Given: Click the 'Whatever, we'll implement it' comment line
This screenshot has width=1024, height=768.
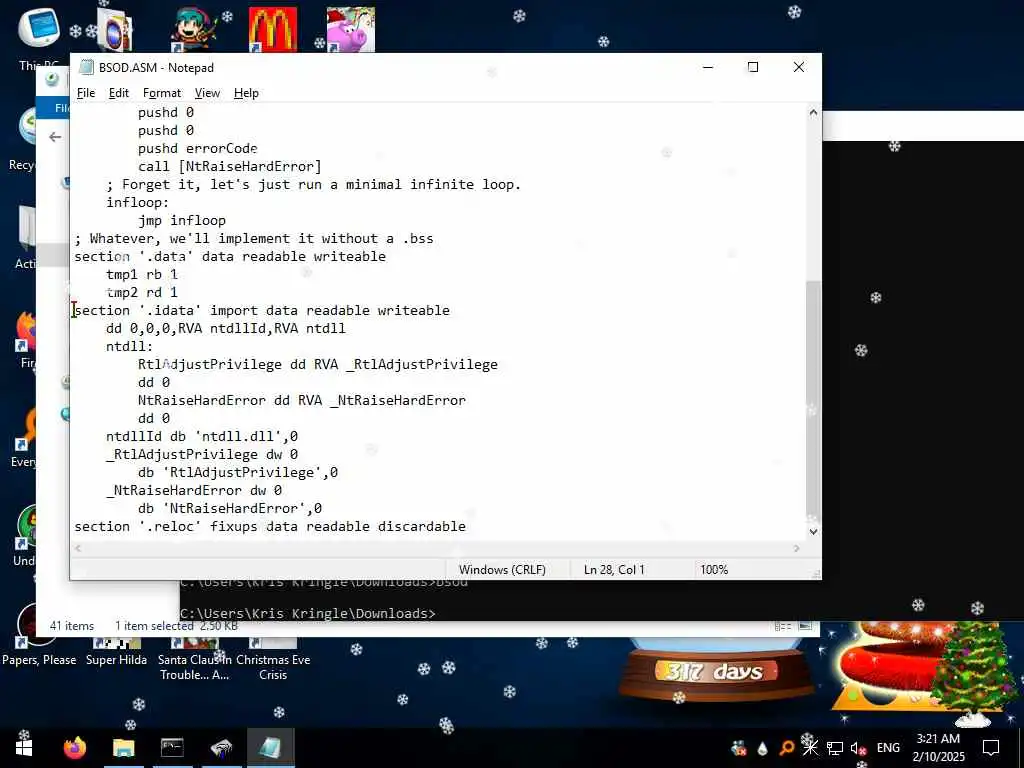Looking at the screenshot, I should [254, 238].
